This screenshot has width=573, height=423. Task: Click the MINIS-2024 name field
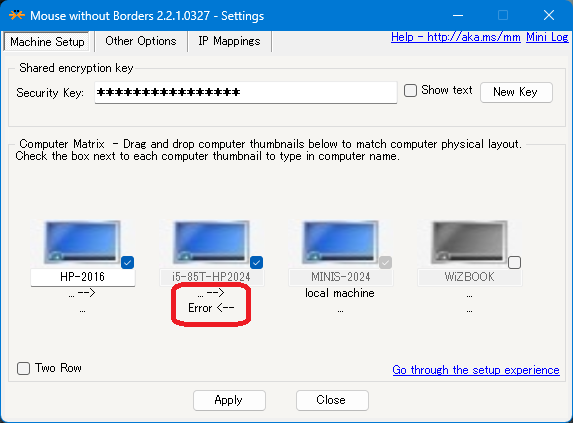[x=341, y=277]
